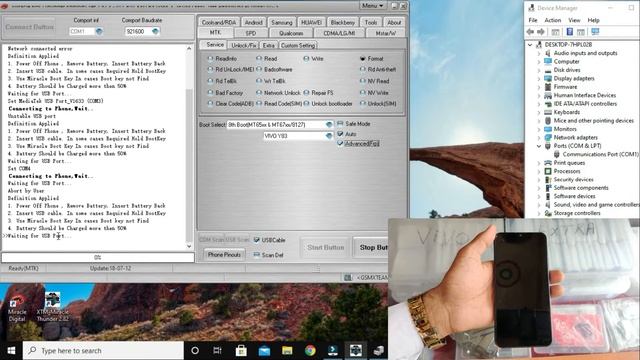Click log panel scroll up arrow

[x=189, y=48]
